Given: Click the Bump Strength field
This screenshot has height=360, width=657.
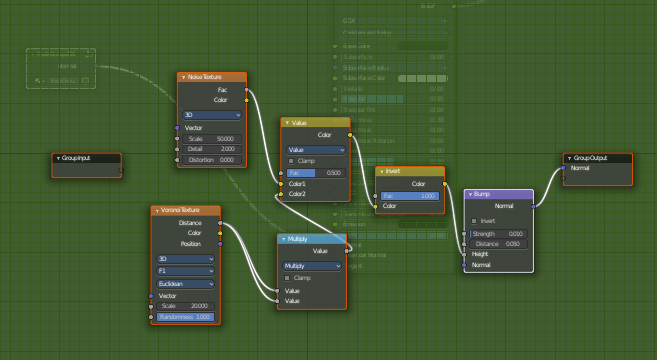Looking at the screenshot, I should tap(499, 234).
